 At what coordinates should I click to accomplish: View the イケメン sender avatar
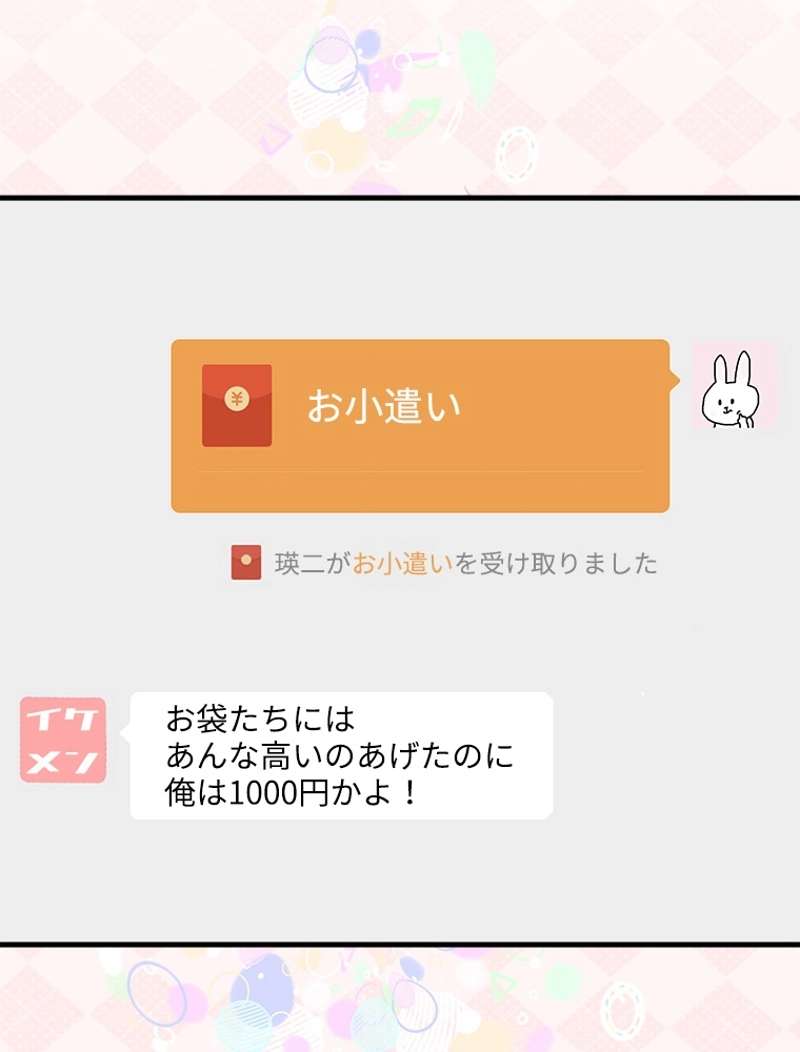coord(63,739)
